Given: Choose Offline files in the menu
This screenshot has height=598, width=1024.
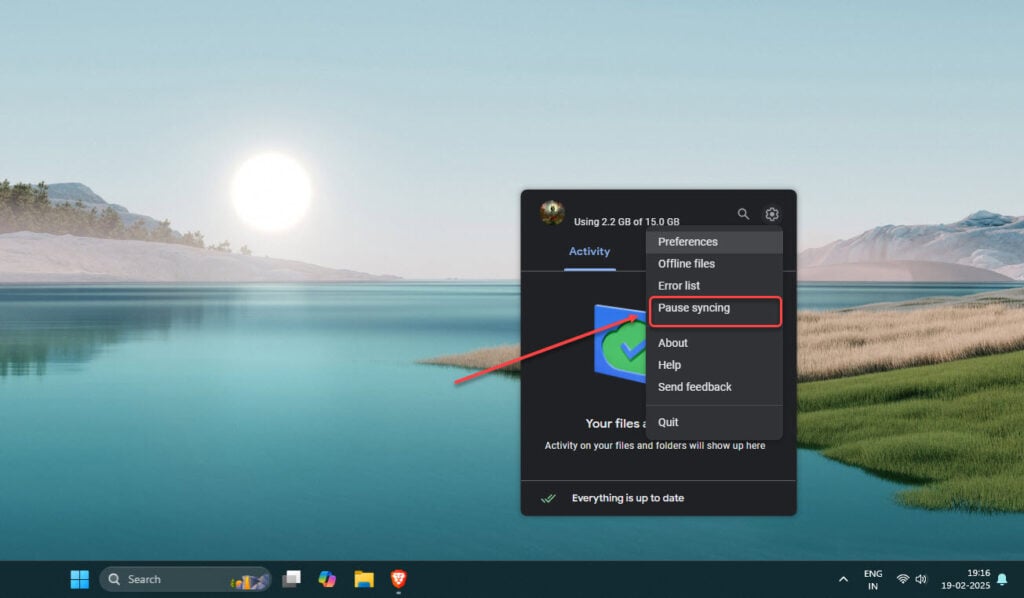Looking at the screenshot, I should pos(714,264).
